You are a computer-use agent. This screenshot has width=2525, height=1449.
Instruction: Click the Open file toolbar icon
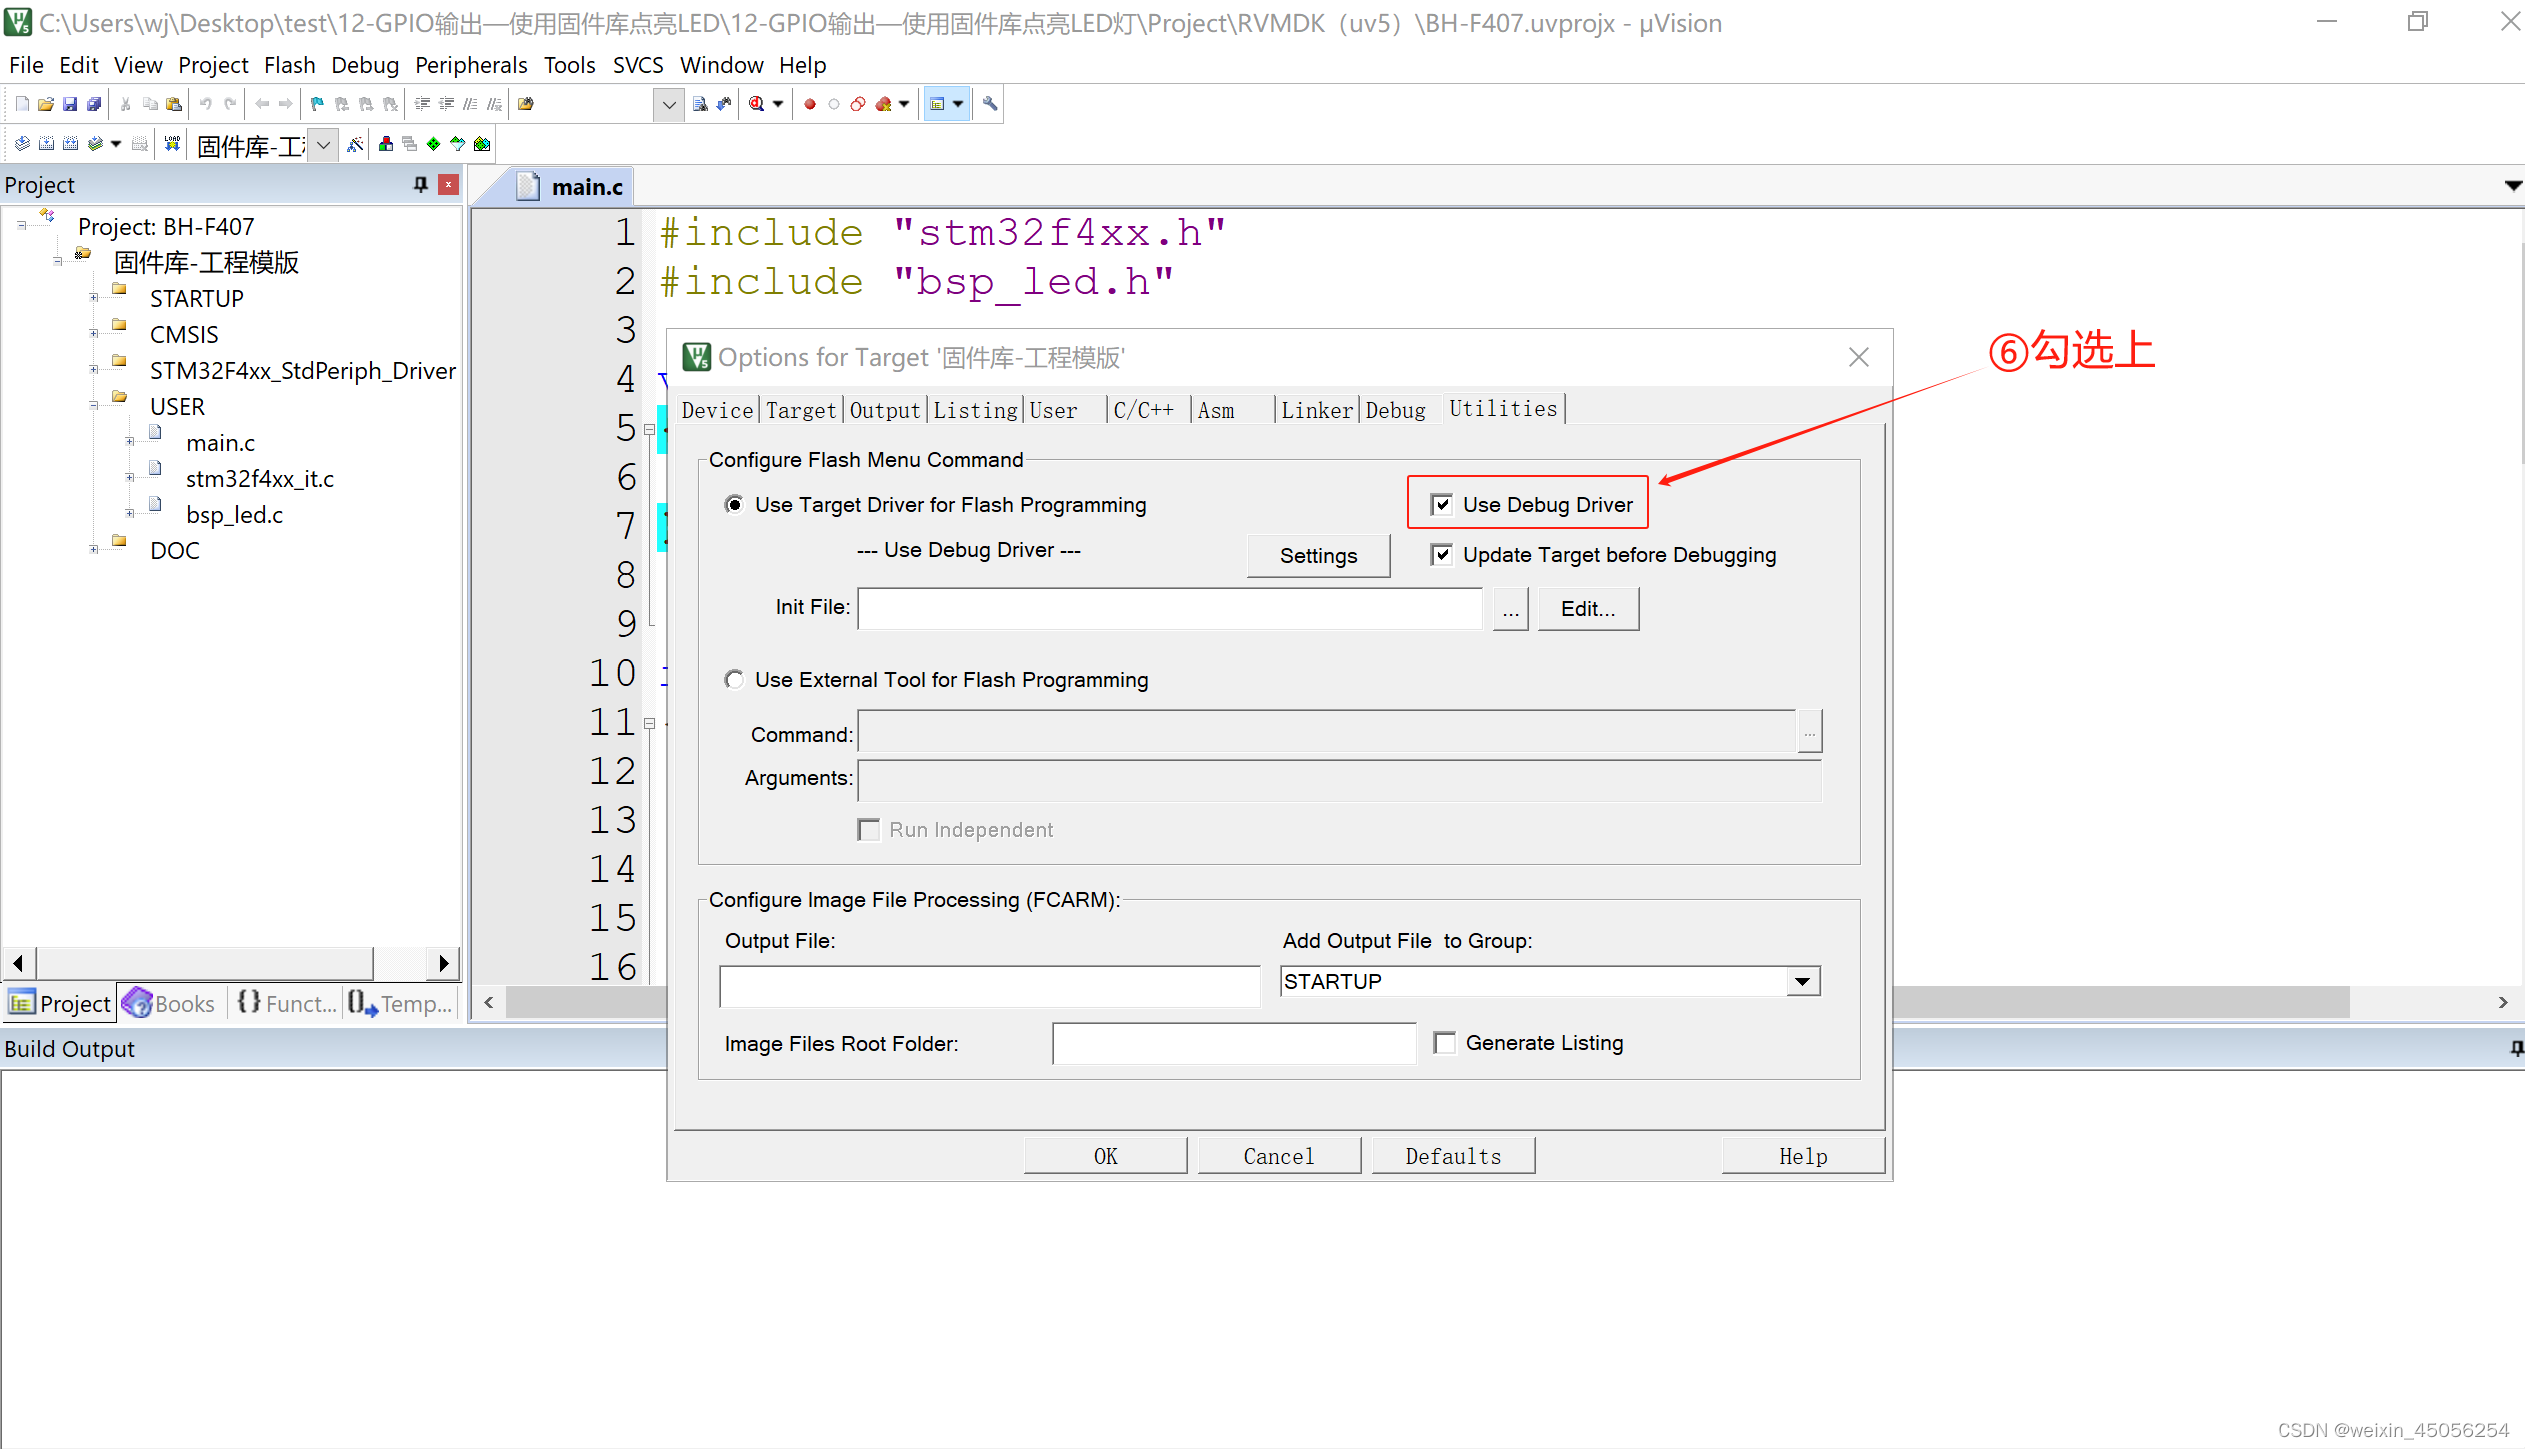[46, 104]
